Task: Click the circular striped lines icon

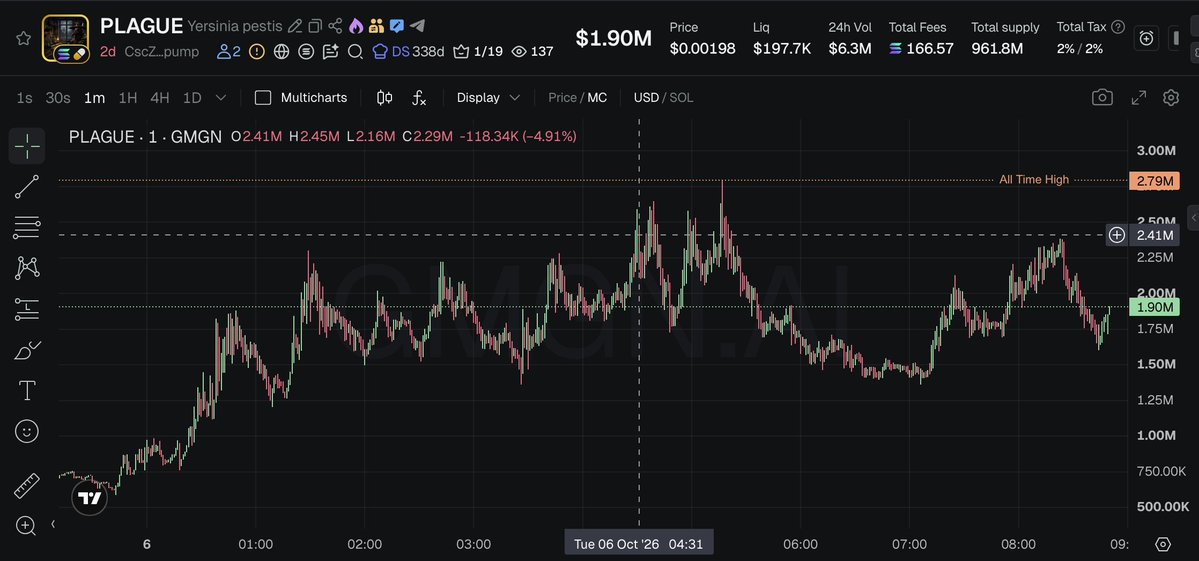Action: coord(306,52)
